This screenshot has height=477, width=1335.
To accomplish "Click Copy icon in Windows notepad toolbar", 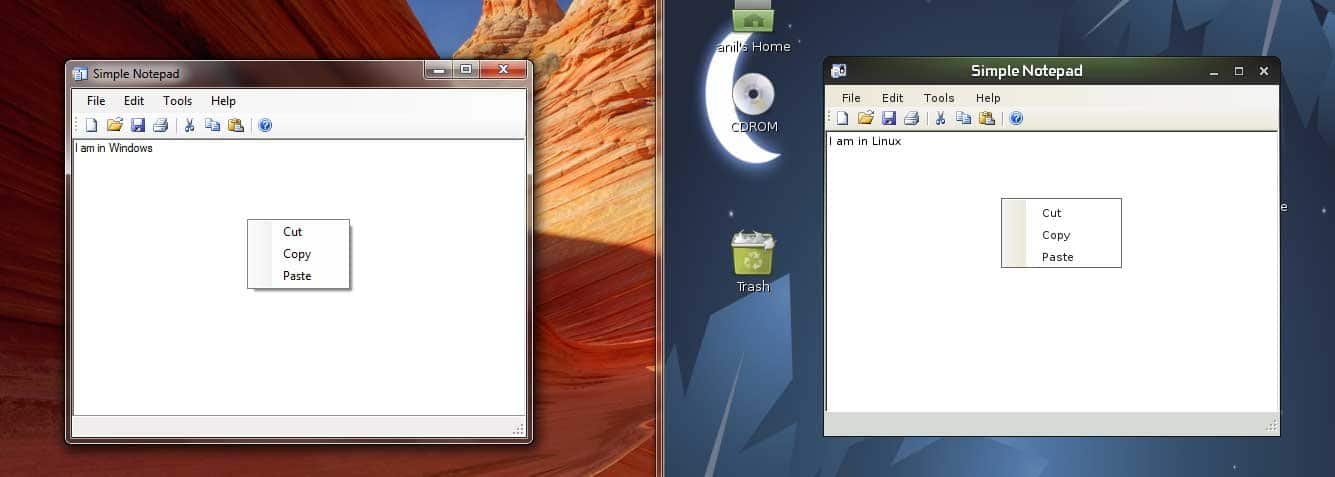I will [212, 125].
